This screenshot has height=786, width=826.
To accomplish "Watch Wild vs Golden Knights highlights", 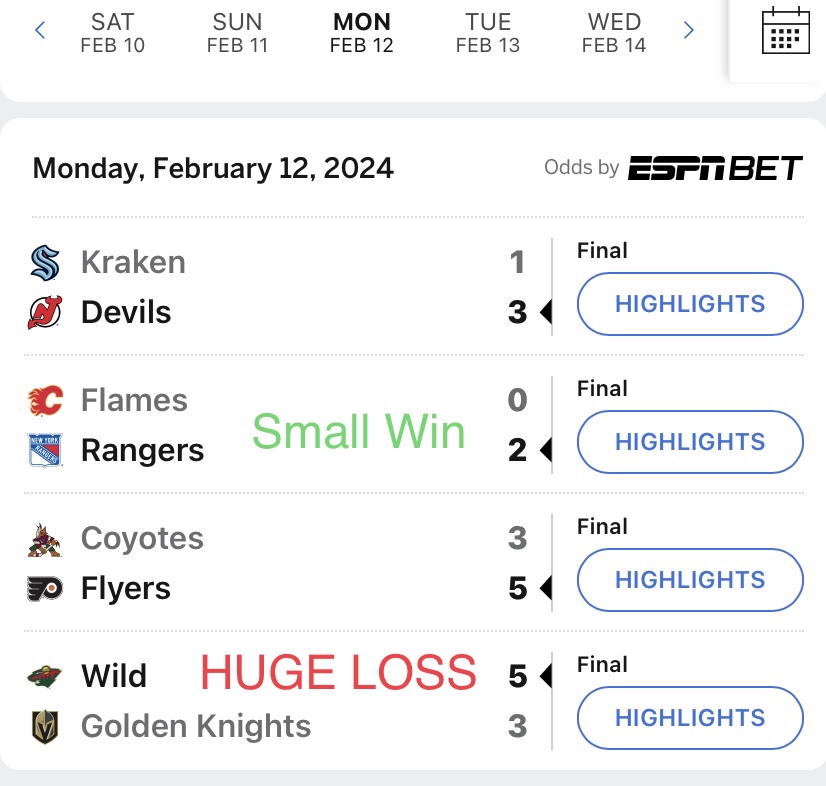I will click(x=690, y=718).
